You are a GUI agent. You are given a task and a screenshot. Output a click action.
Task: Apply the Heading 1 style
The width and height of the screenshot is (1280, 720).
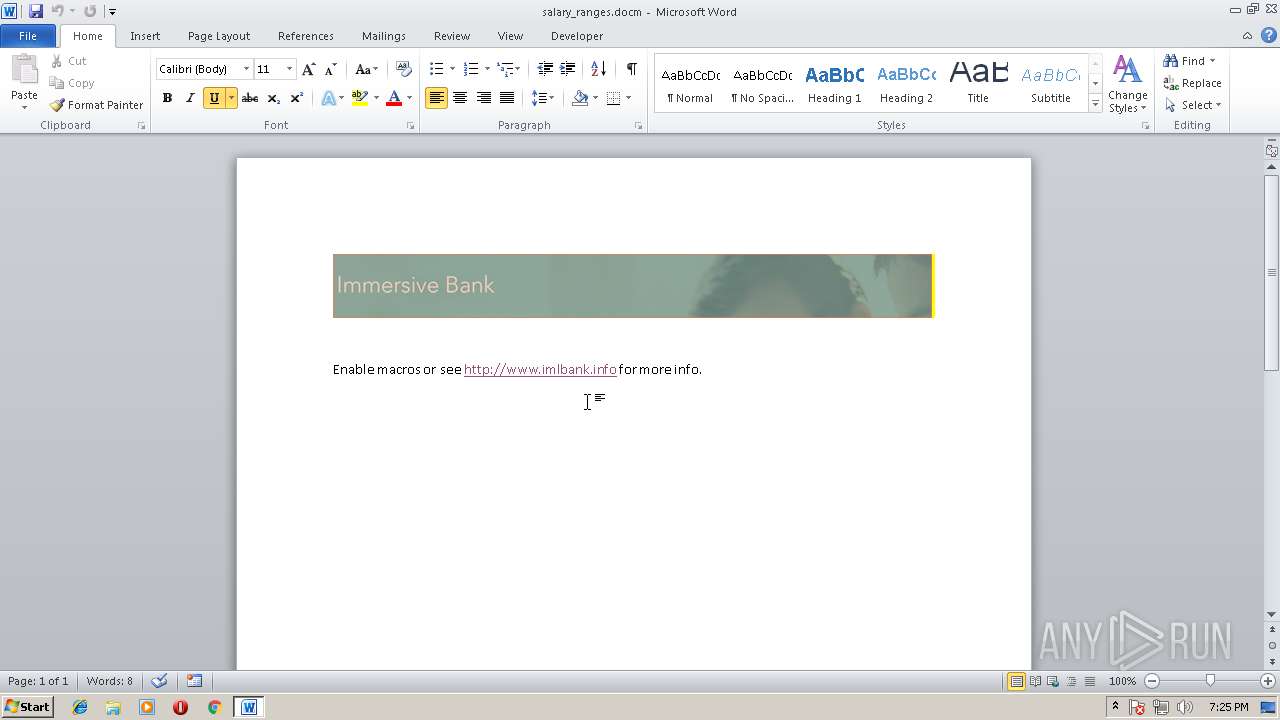click(x=835, y=84)
